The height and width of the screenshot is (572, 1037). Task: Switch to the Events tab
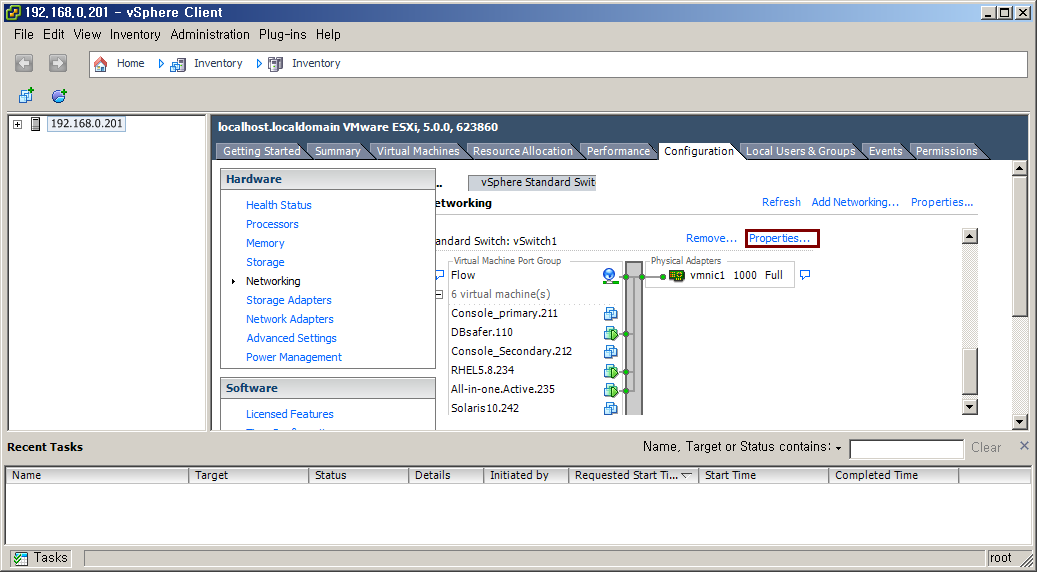[x=886, y=151]
